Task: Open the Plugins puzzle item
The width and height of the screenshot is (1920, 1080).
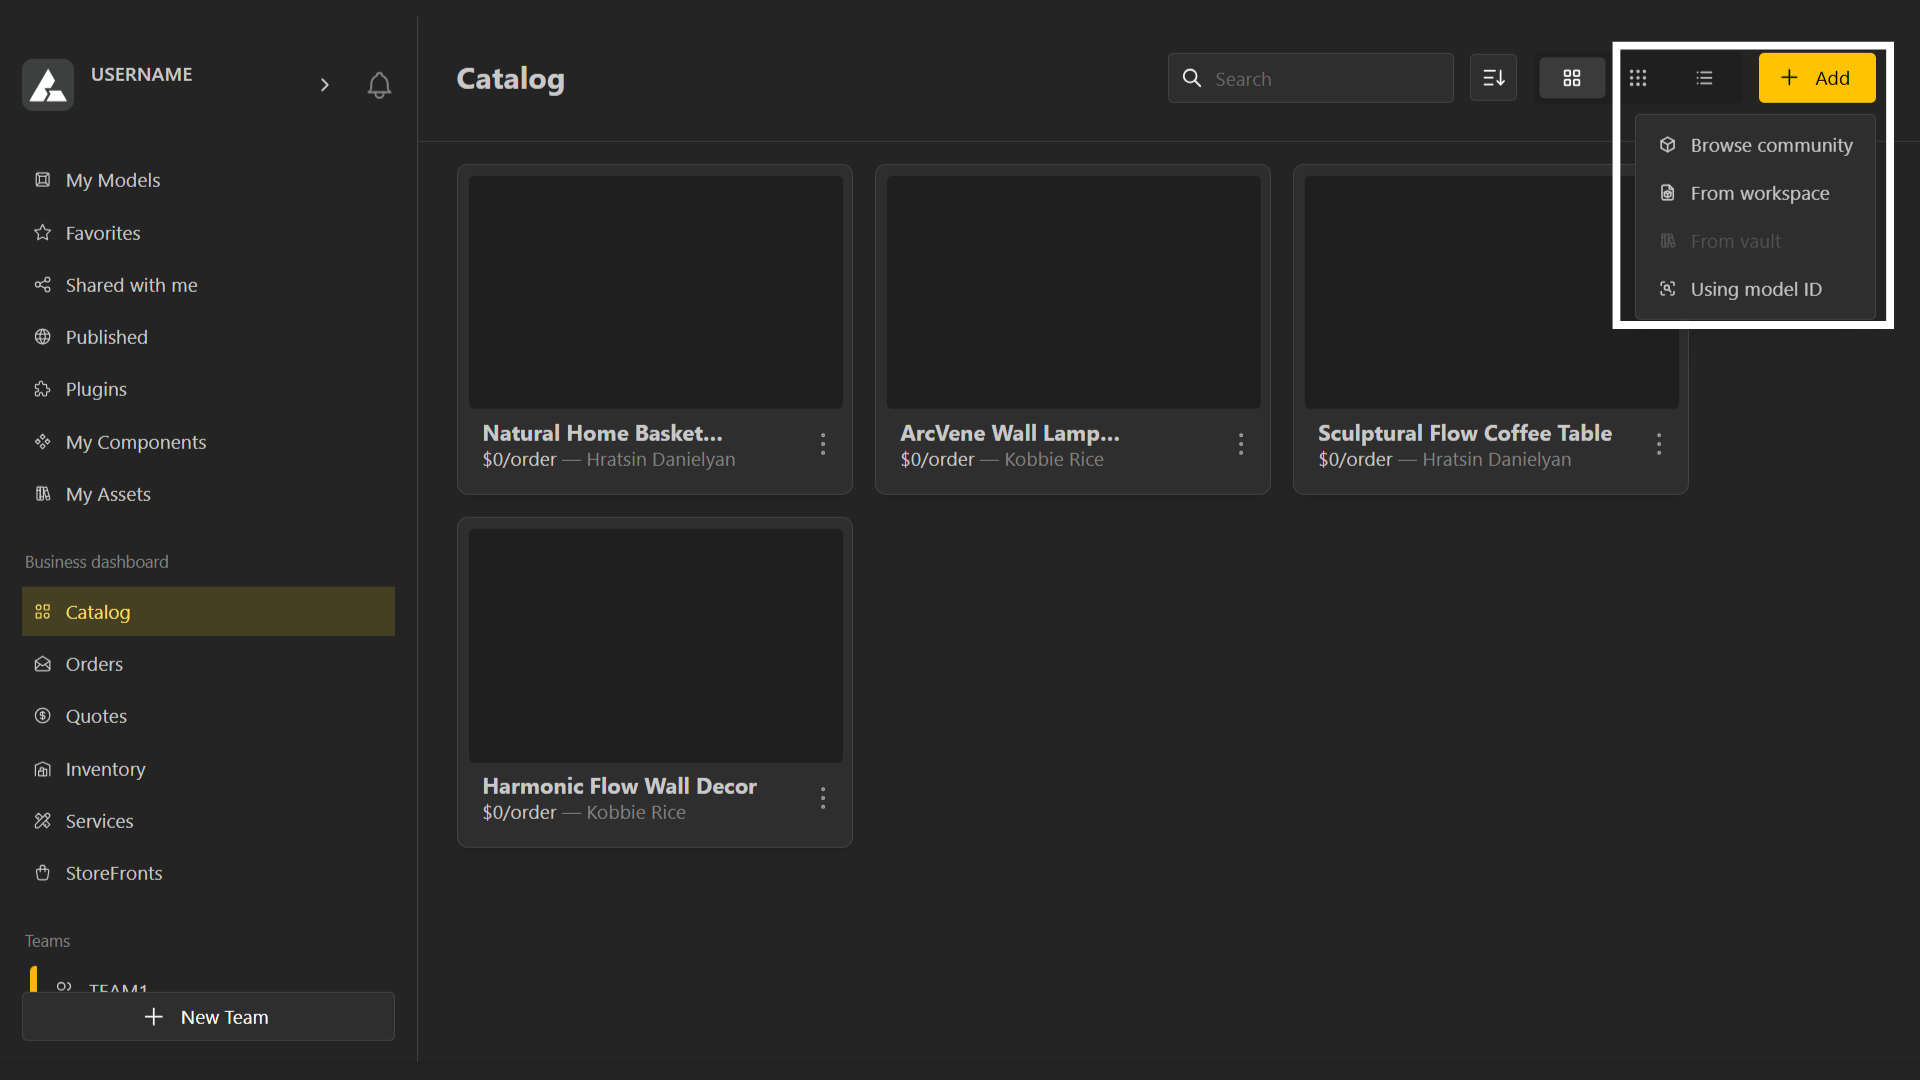Action: click(x=96, y=389)
